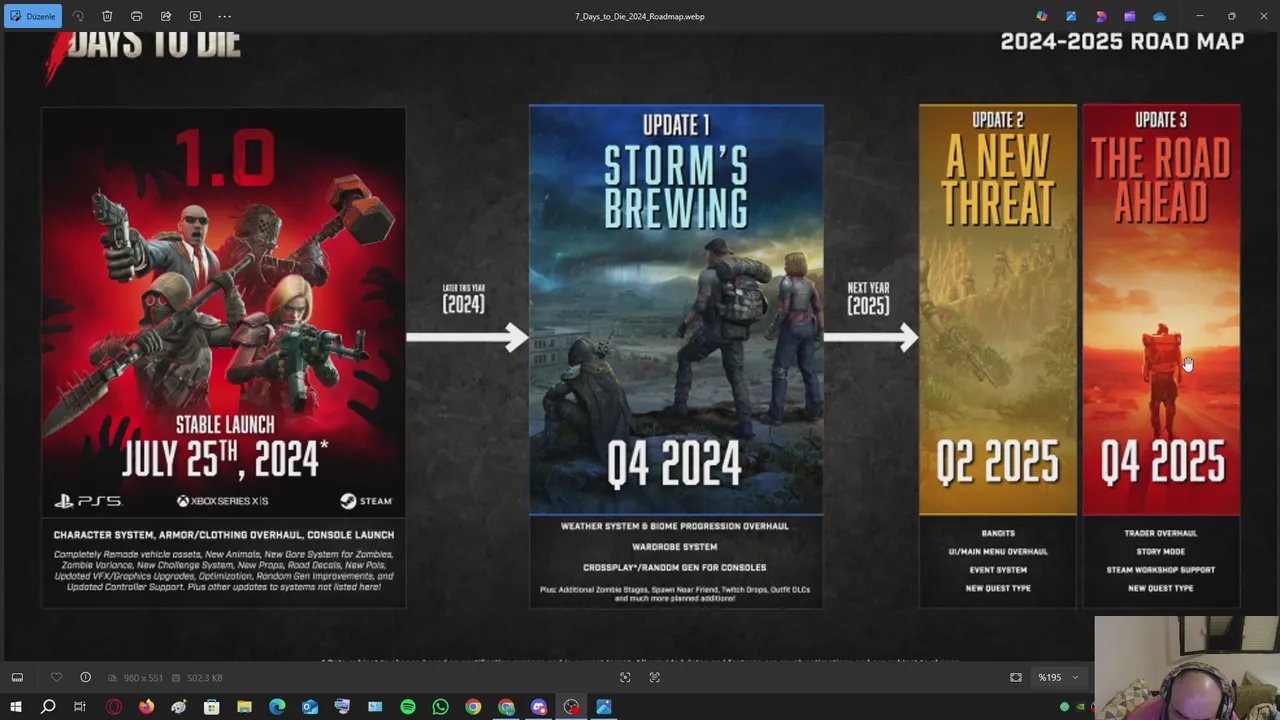Open the OneDrive cloud icon
The height and width of the screenshot is (720, 1280).
pyautogui.click(x=1159, y=16)
